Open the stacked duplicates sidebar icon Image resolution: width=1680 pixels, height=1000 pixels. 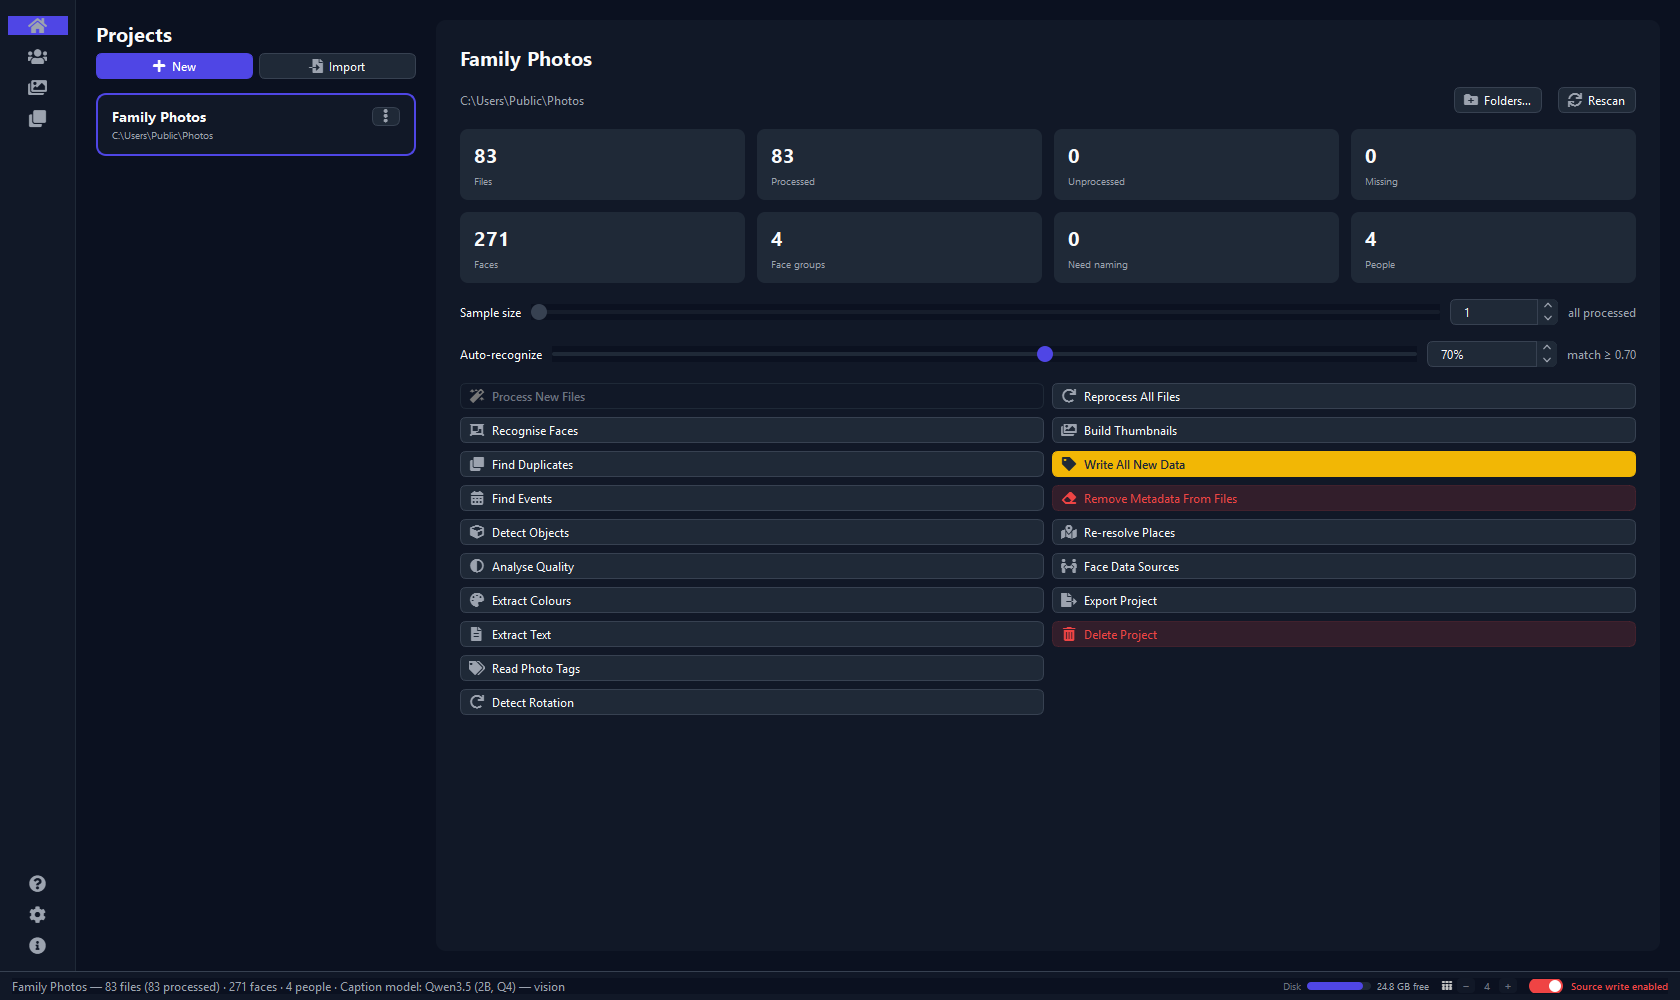pyautogui.click(x=38, y=119)
